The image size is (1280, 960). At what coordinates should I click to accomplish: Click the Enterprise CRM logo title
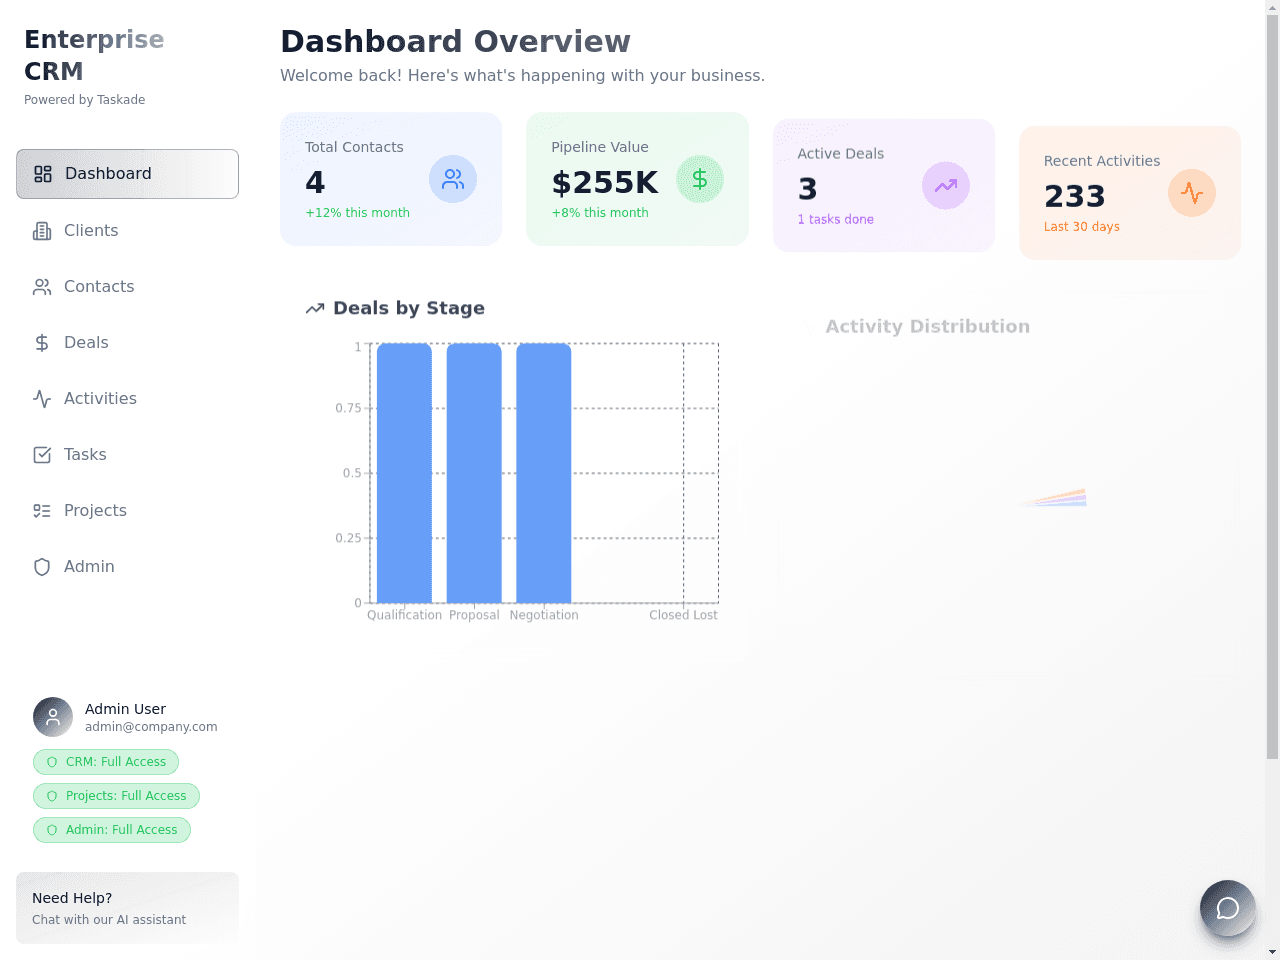94,56
